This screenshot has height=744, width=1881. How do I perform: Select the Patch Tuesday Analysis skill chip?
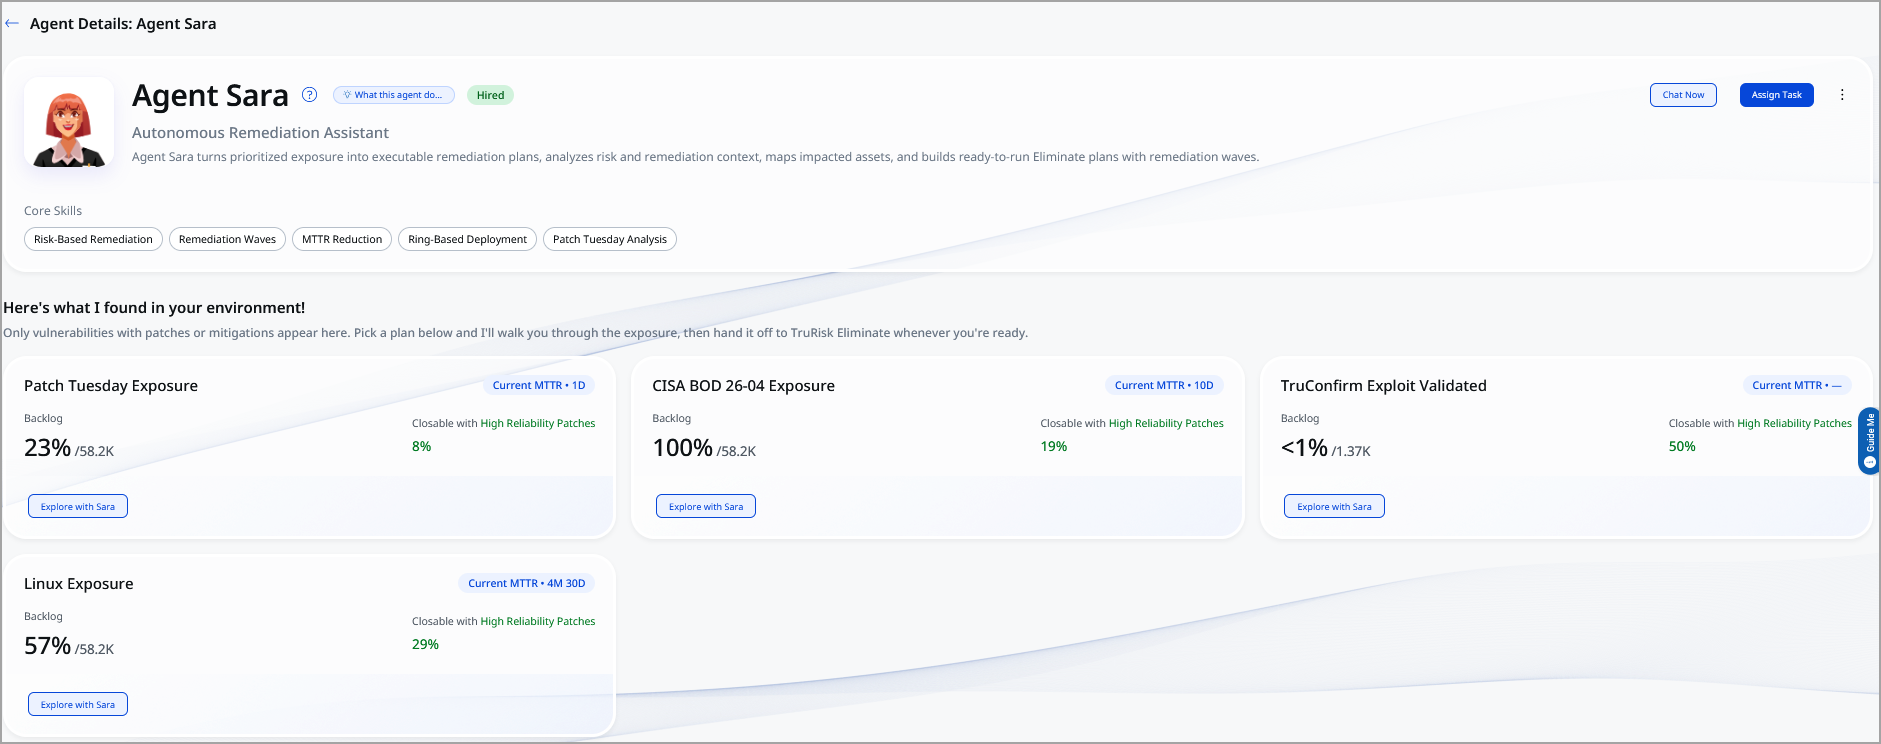click(x=610, y=239)
